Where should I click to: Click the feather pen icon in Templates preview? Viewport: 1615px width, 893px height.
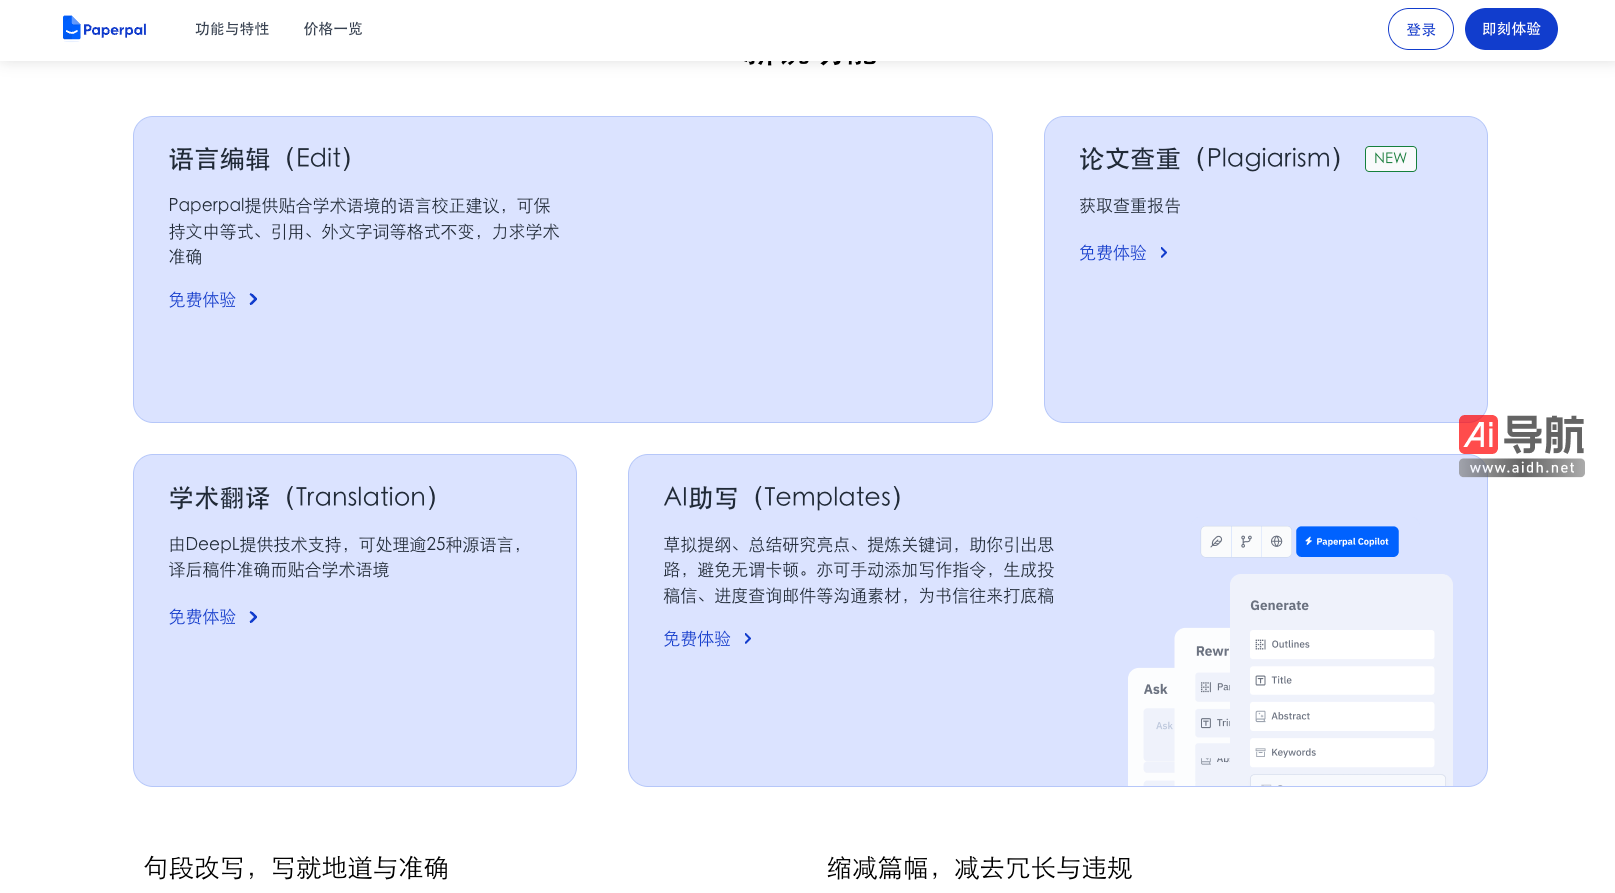click(x=1216, y=541)
